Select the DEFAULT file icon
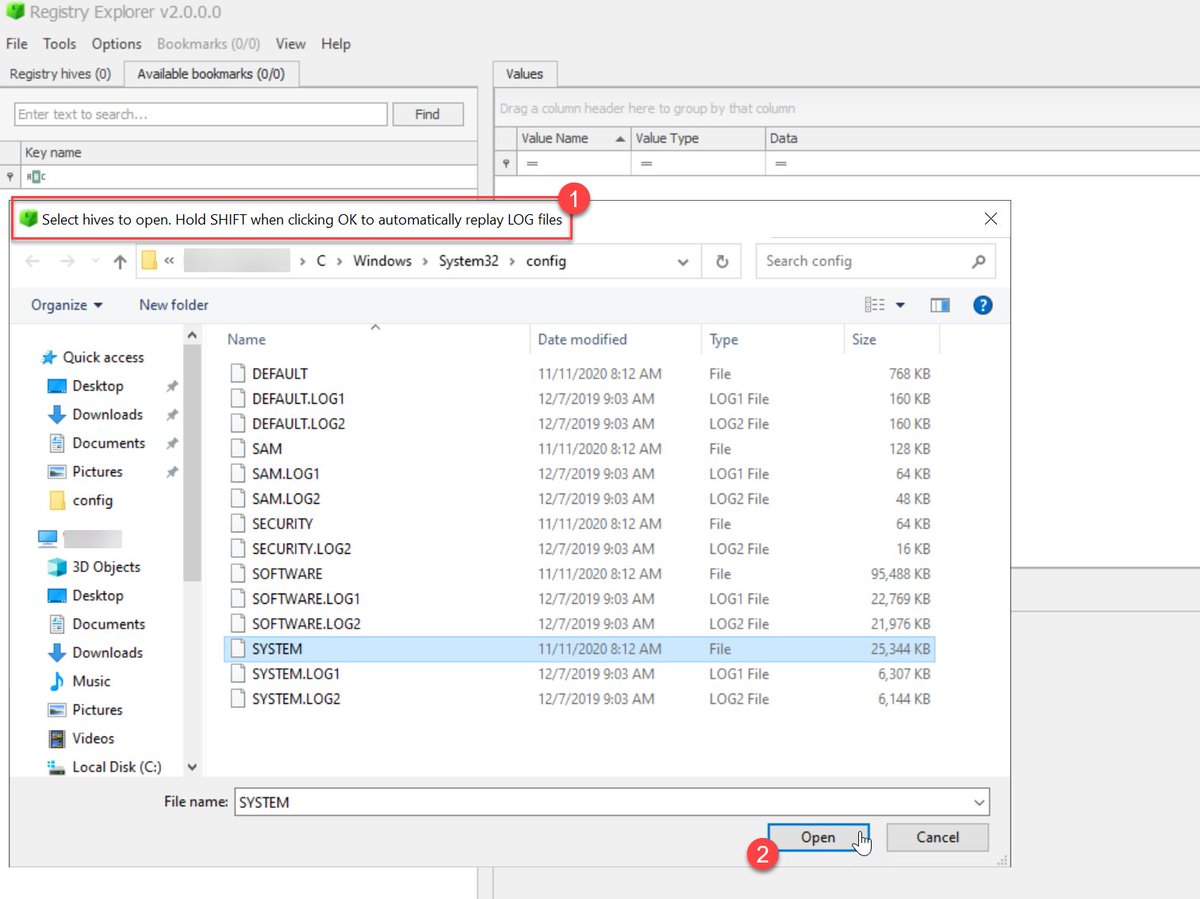1200x899 pixels. pos(237,373)
